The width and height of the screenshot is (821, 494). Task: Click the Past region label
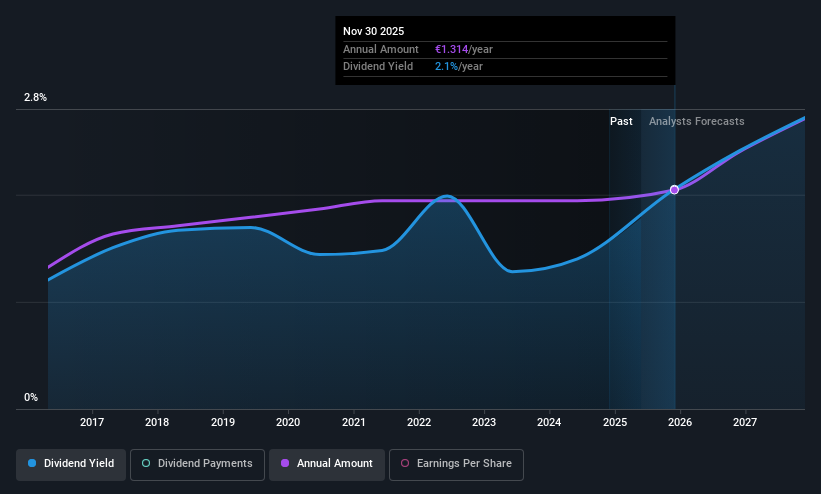(x=621, y=122)
